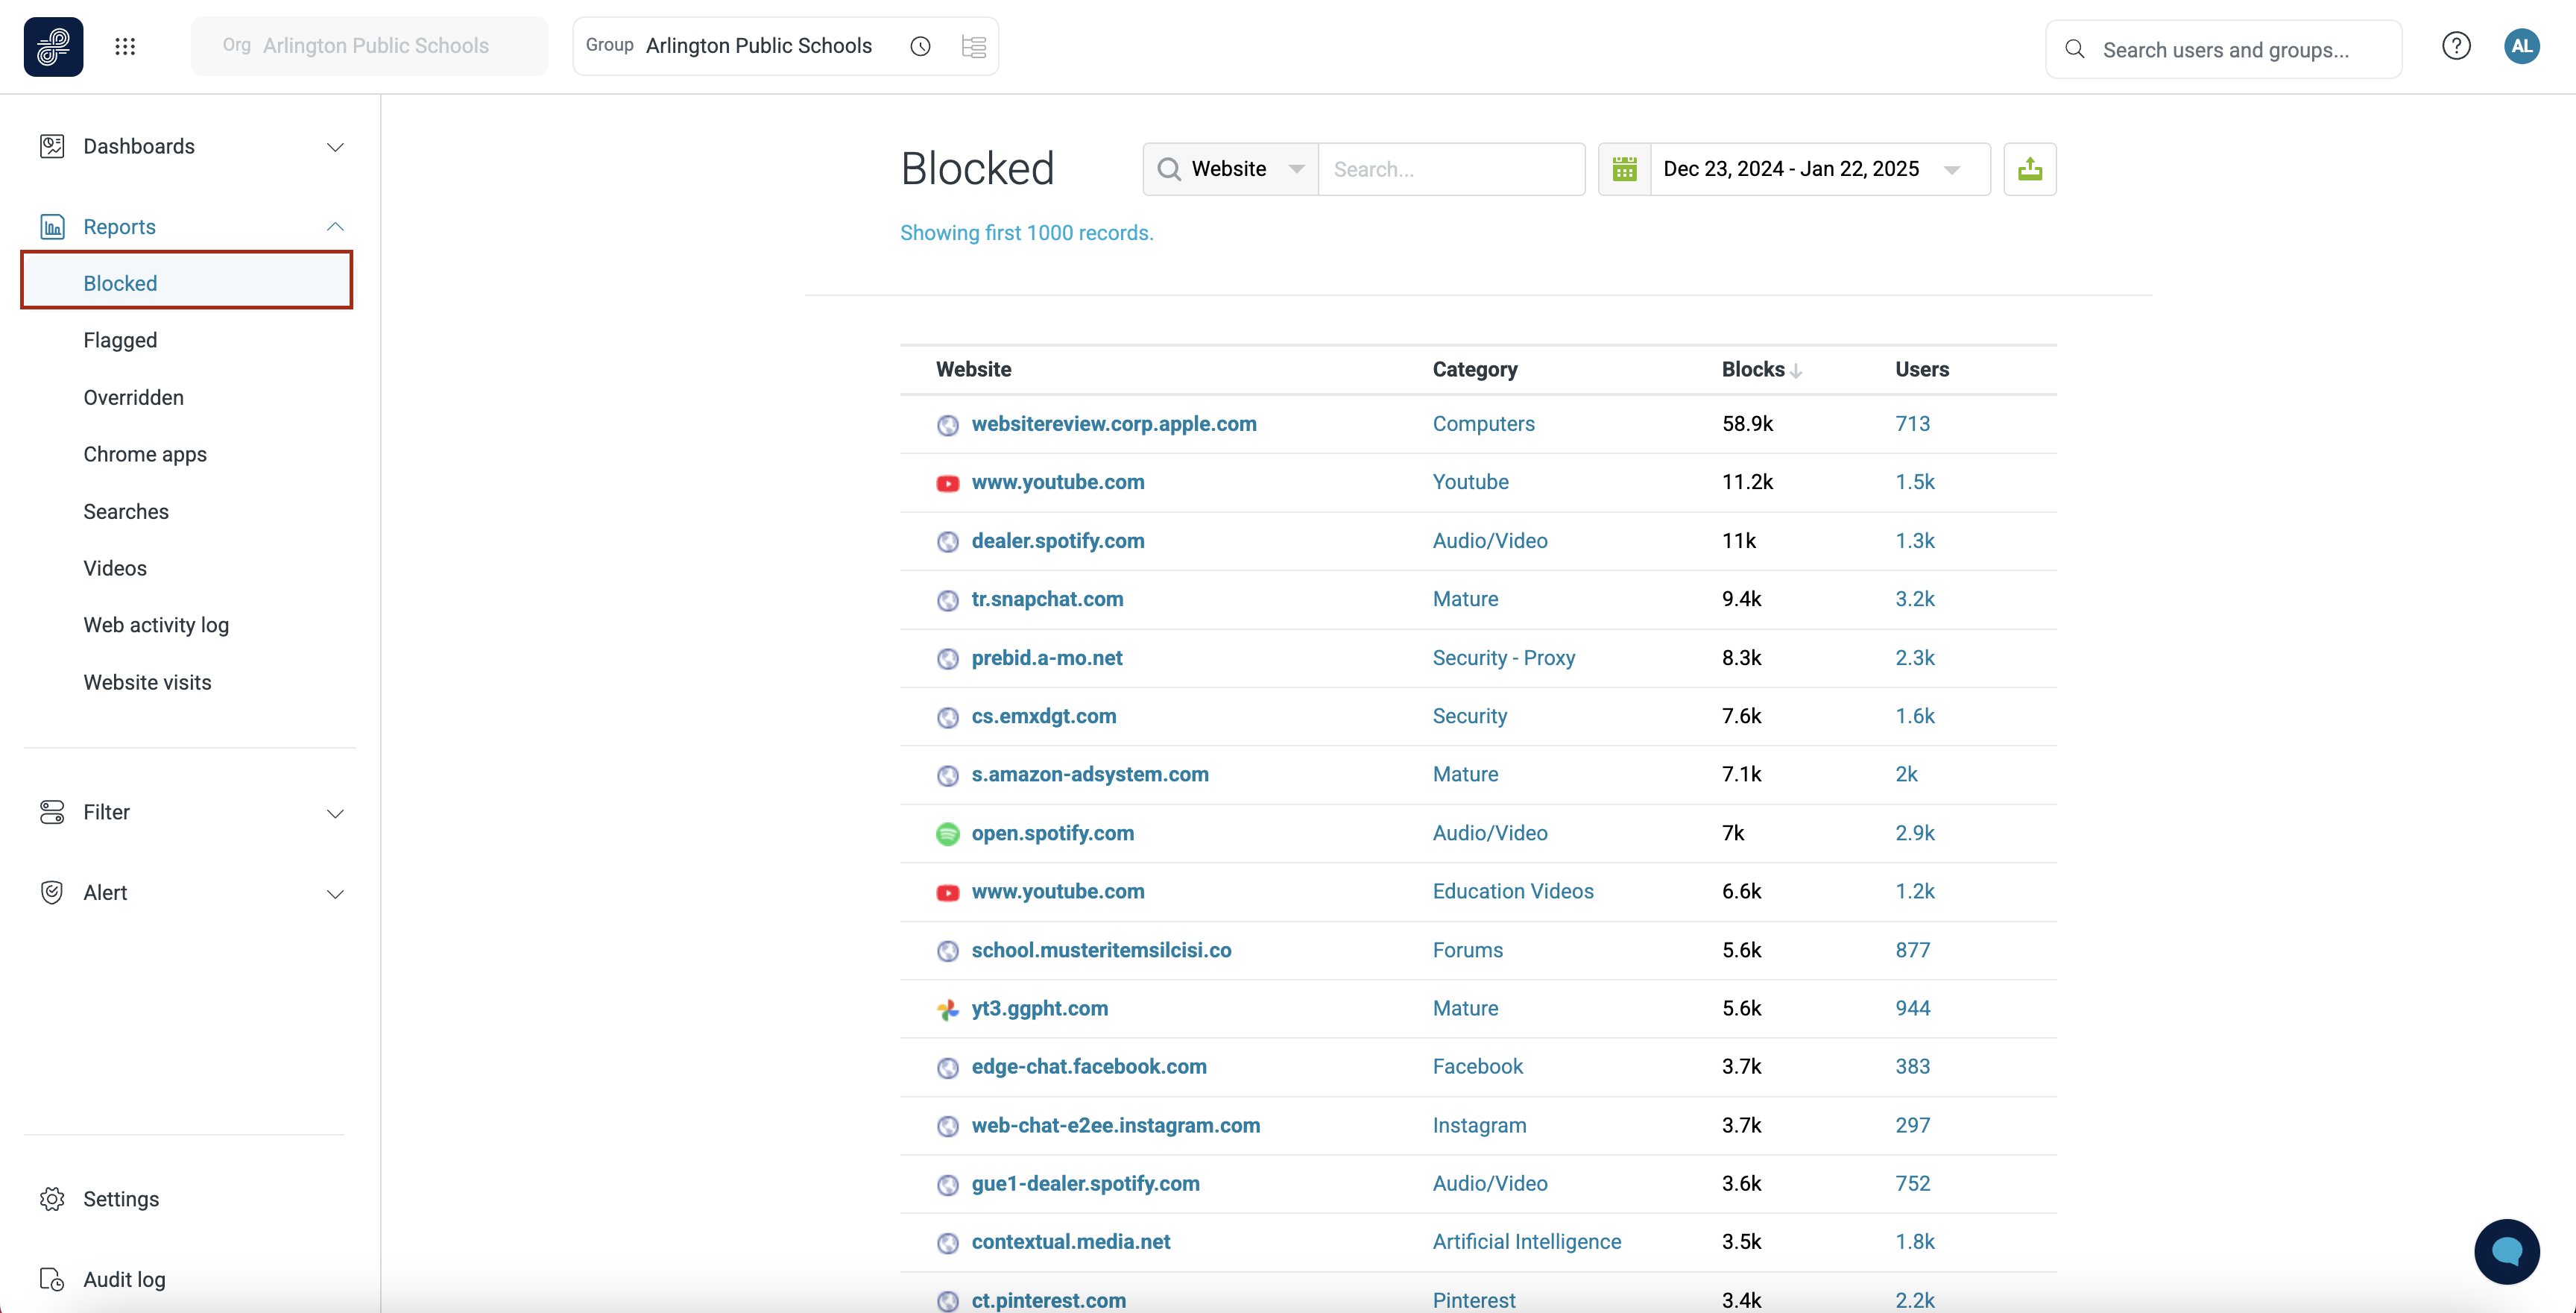Open school.musteritemsilcisi.co link
Image resolution: width=2576 pixels, height=1313 pixels.
click(1101, 950)
